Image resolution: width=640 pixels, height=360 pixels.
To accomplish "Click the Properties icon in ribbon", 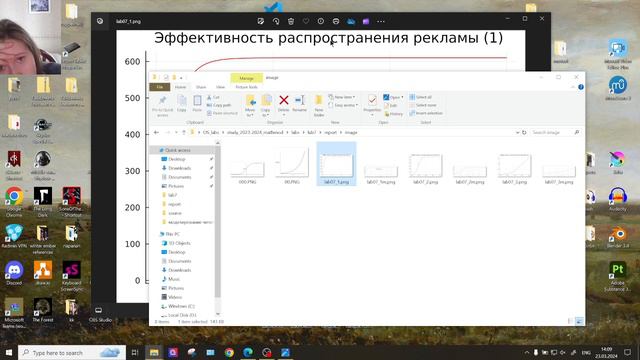I will (372, 104).
